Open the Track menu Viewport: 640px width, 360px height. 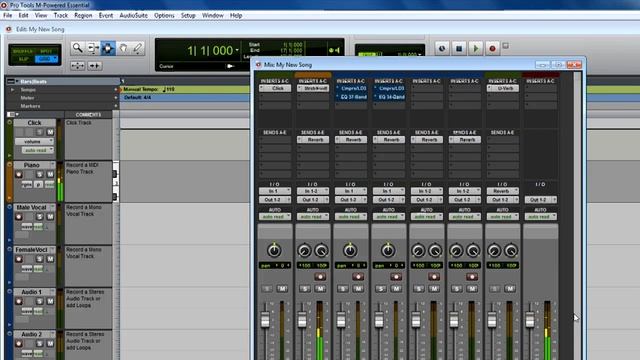(x=61, y=16)
